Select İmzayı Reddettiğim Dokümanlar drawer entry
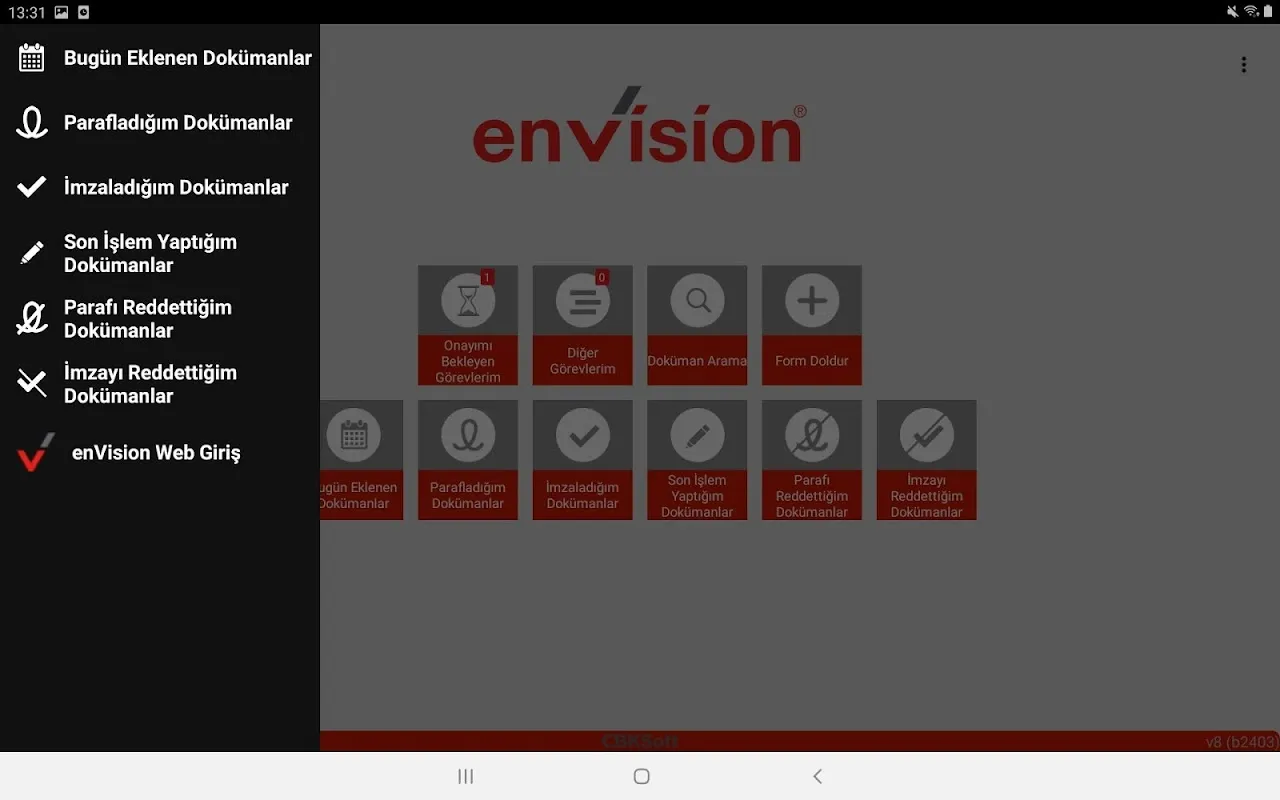Viewport: 1280px width, 800px height. click(160, 384)
